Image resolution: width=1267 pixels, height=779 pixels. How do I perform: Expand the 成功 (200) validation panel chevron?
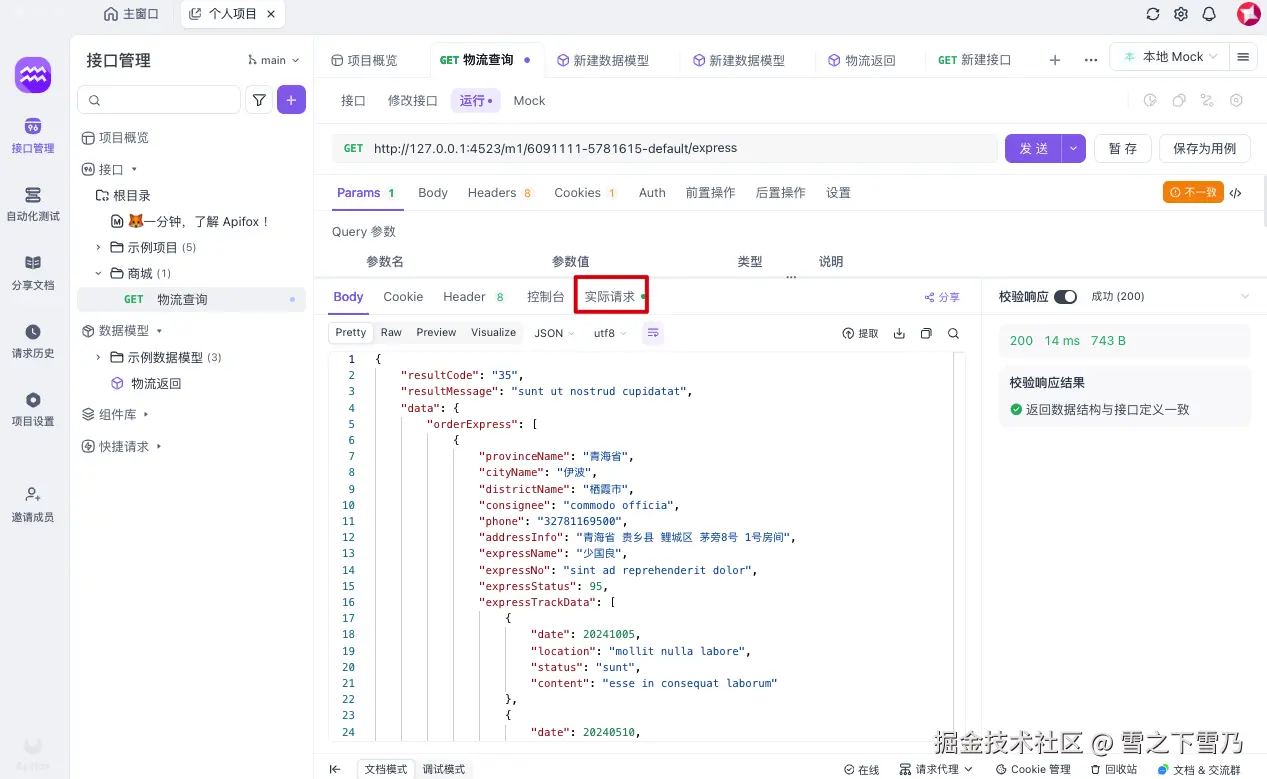pyautogui.click(x=1245, y=297)
